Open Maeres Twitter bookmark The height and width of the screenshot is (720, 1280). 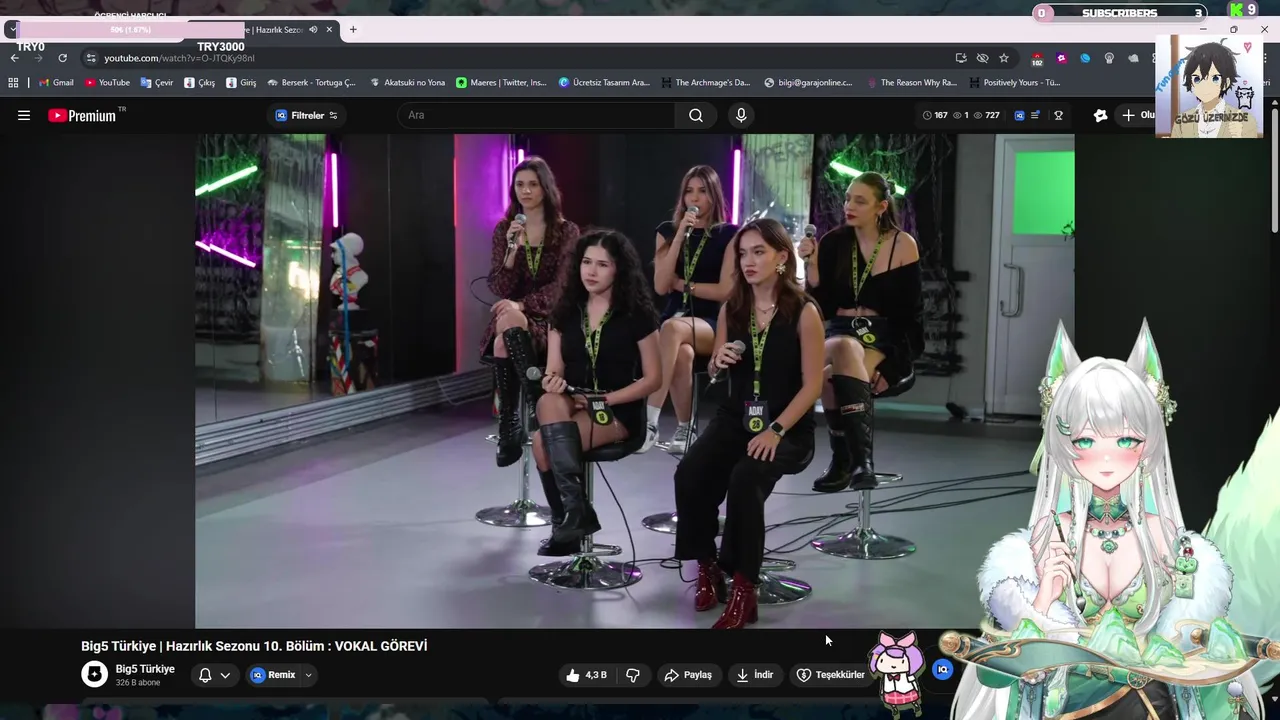pyautogui.click(x=501, y=83)
